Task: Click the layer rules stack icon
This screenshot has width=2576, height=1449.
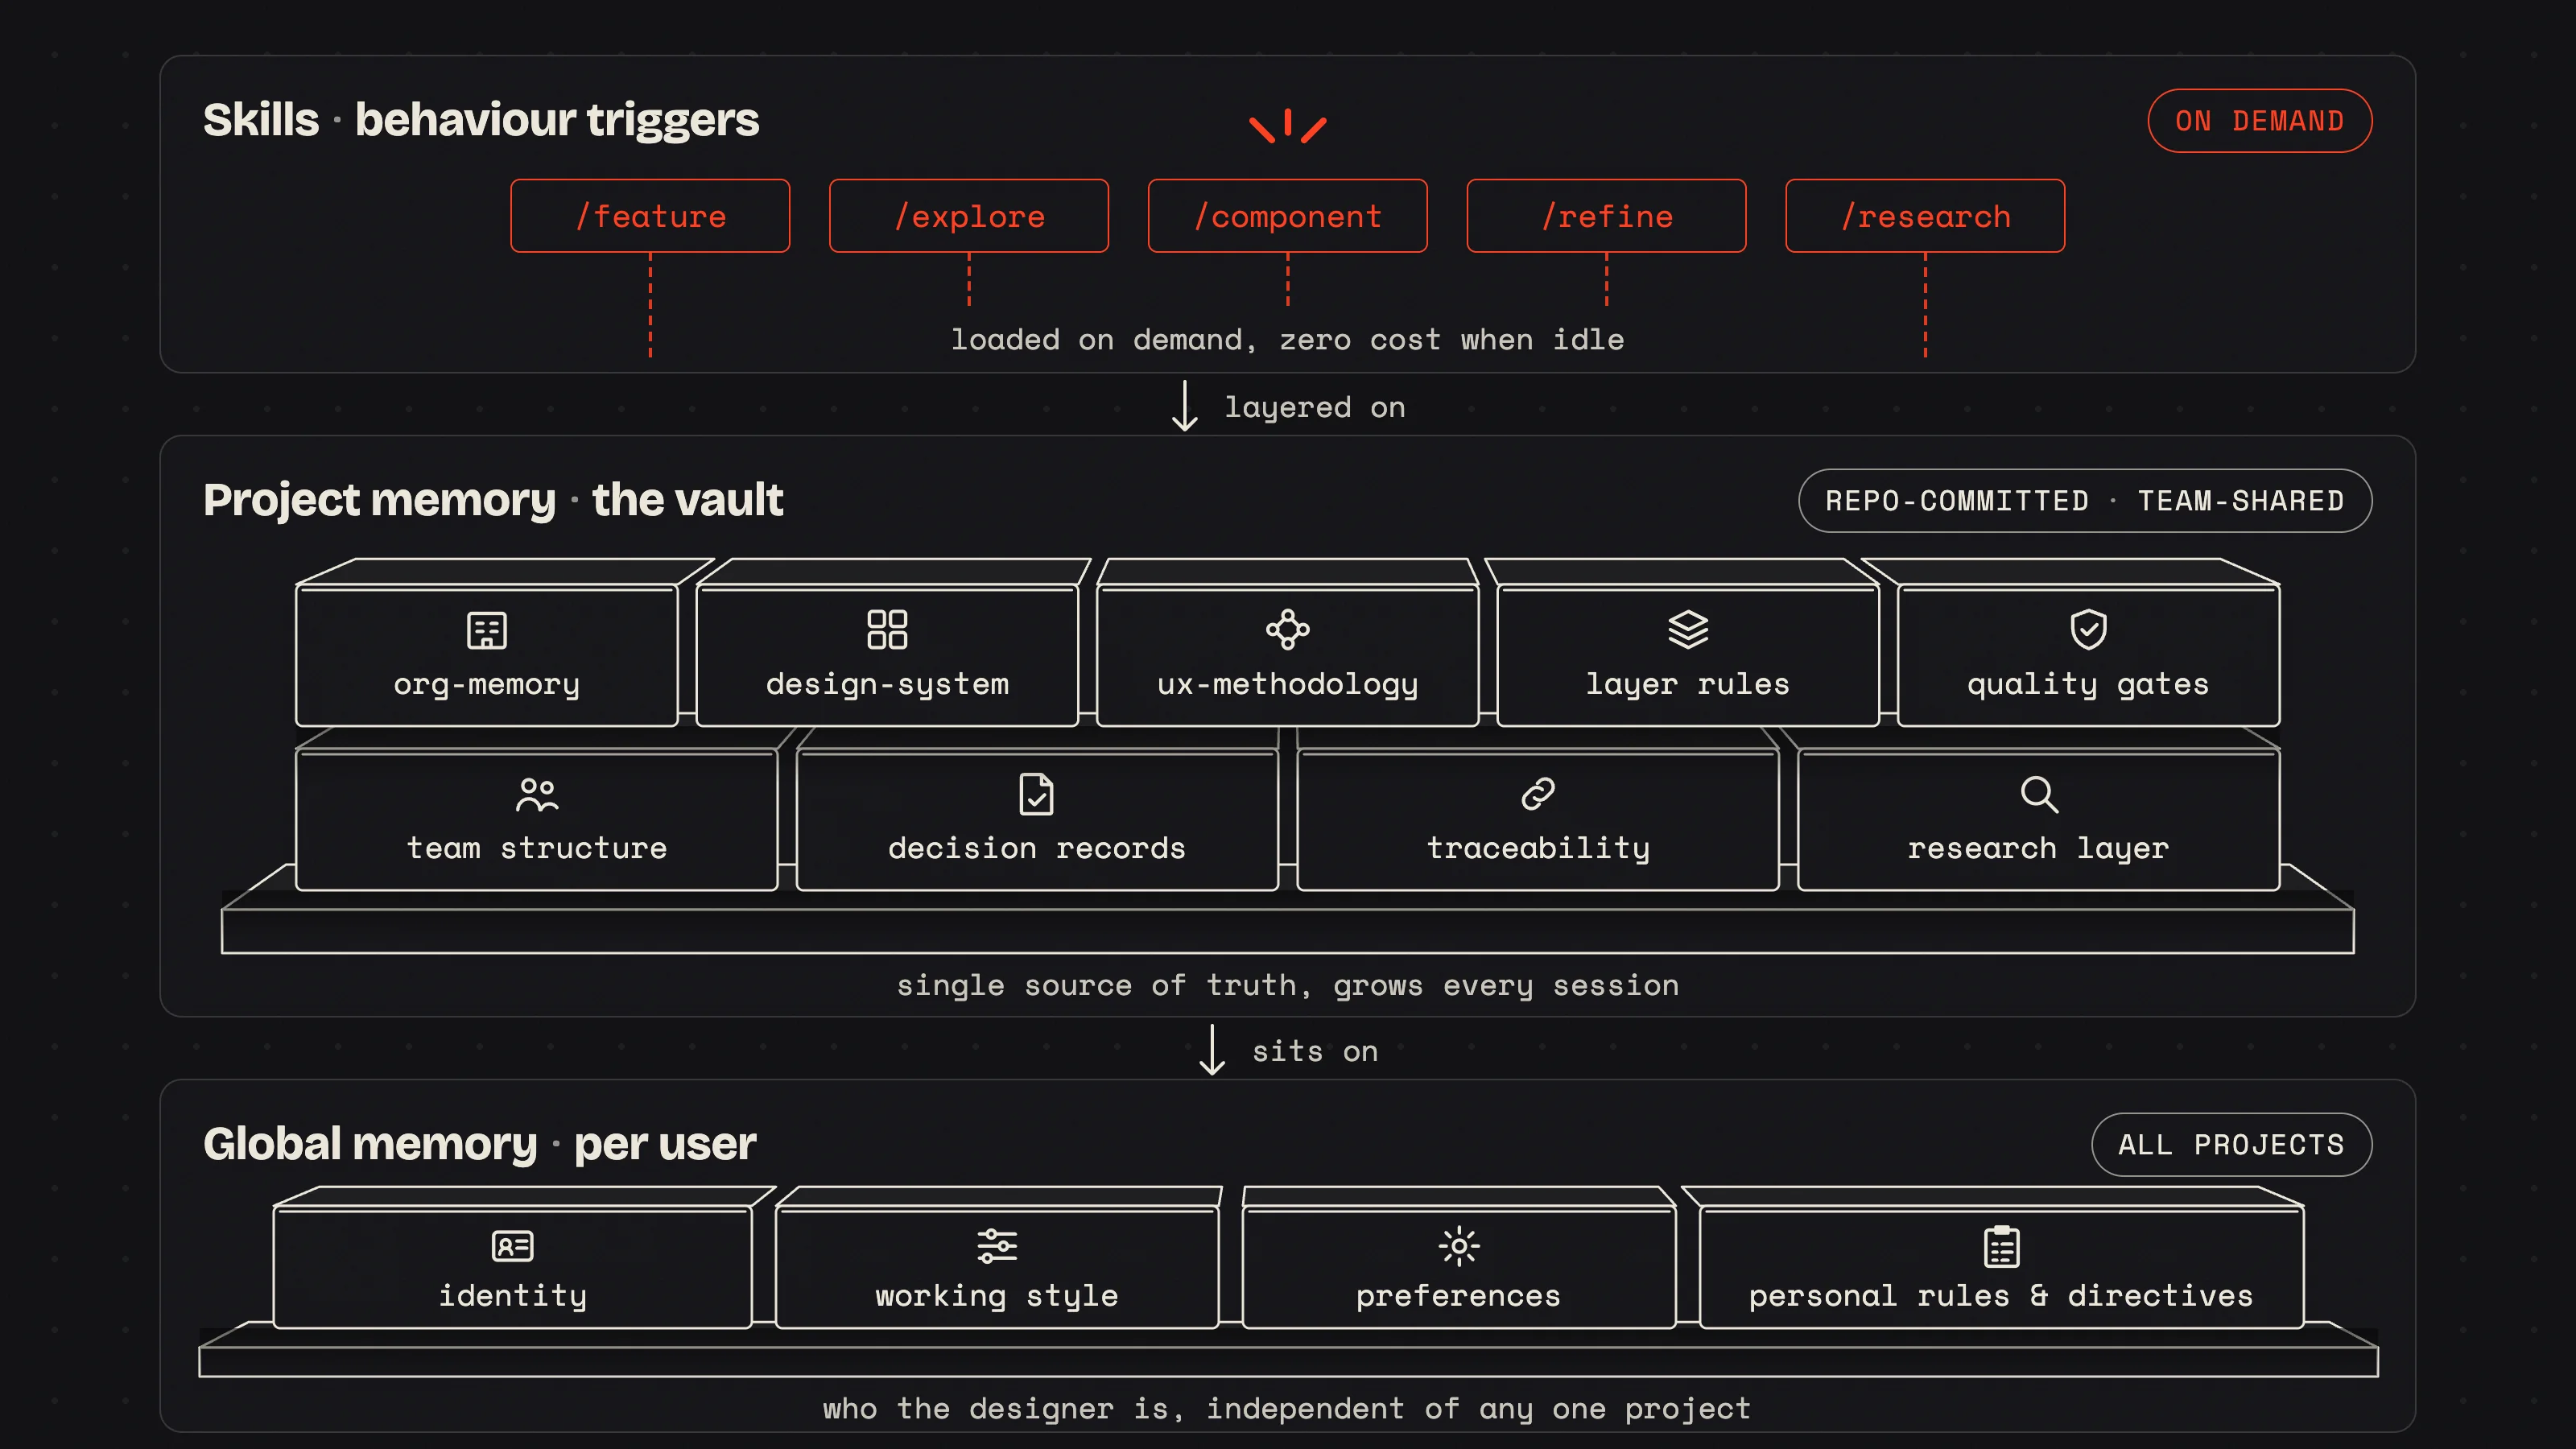Action: pyautogui.click(x=1688, y=630)
